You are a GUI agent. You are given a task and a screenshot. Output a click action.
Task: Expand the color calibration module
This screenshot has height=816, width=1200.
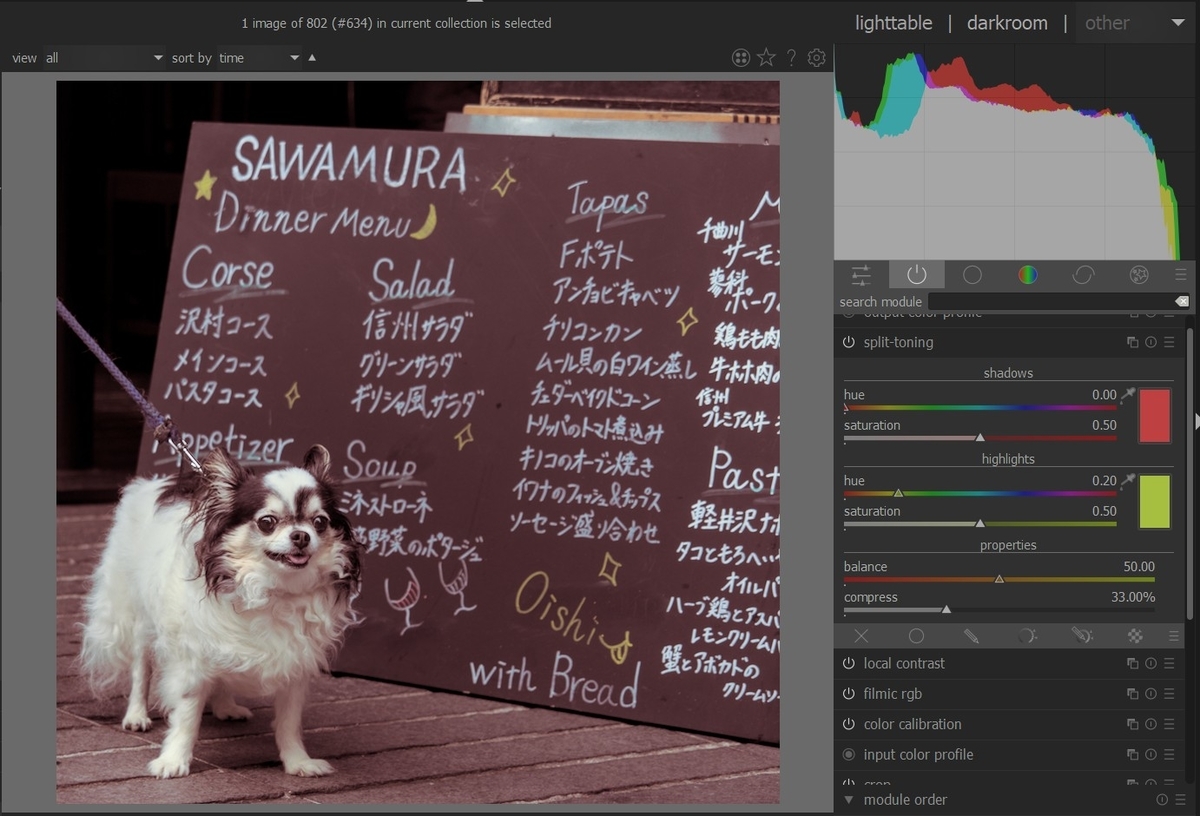[x=912, y=724]
